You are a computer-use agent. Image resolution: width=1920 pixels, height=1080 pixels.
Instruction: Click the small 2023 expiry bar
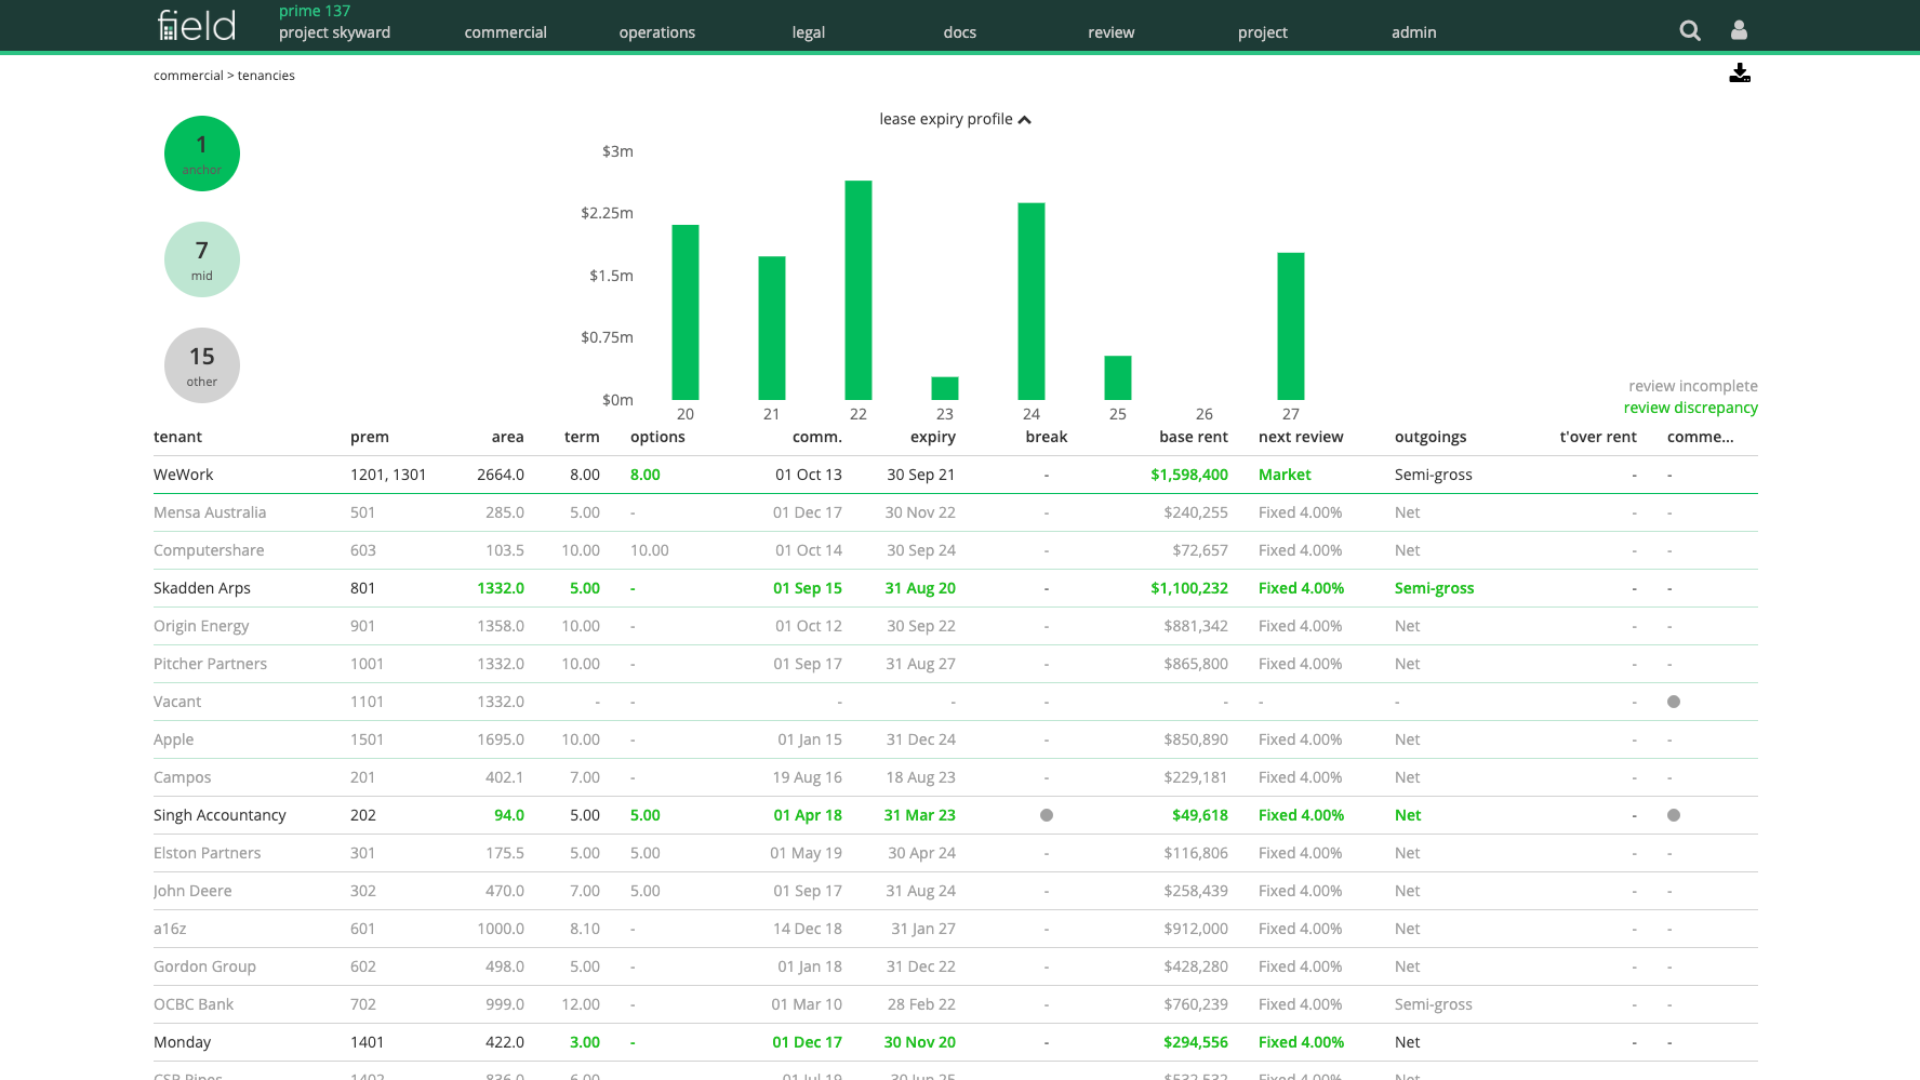coord(945,388)
